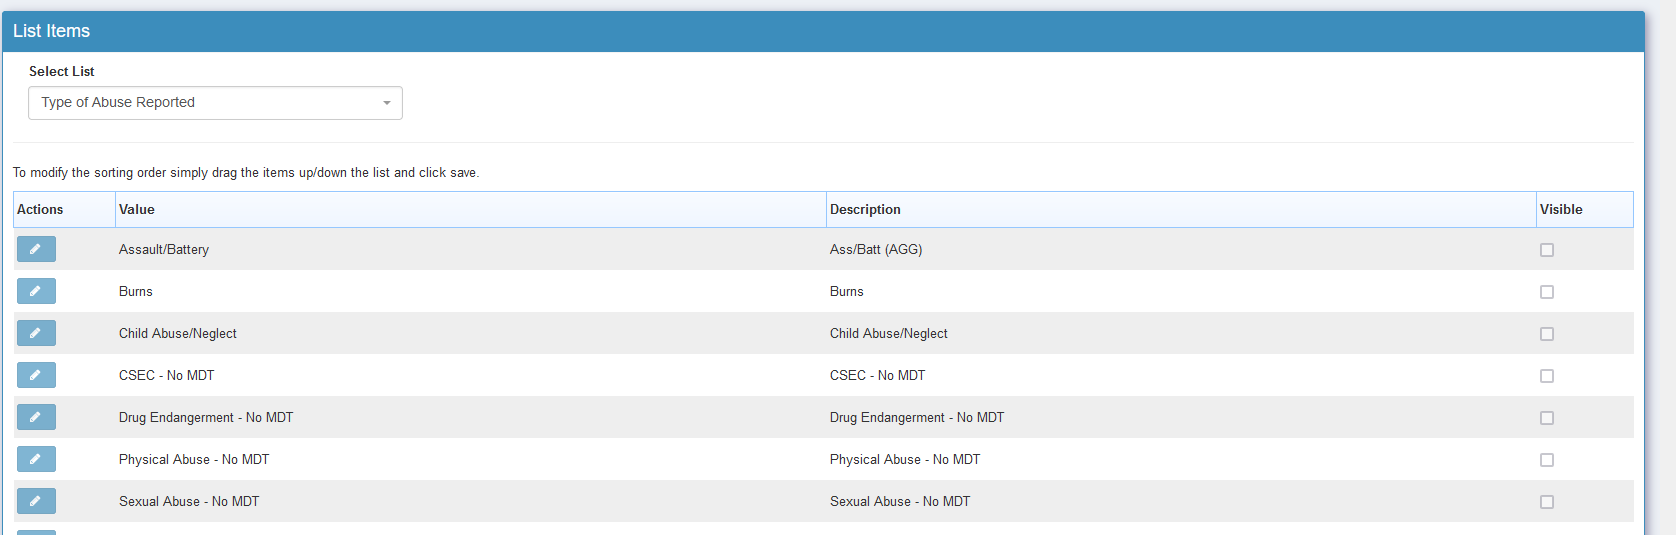Edit Sexual Abuse - No MDT item
The height and width of the screenshot is (535, 1676).
click(36, 501)
